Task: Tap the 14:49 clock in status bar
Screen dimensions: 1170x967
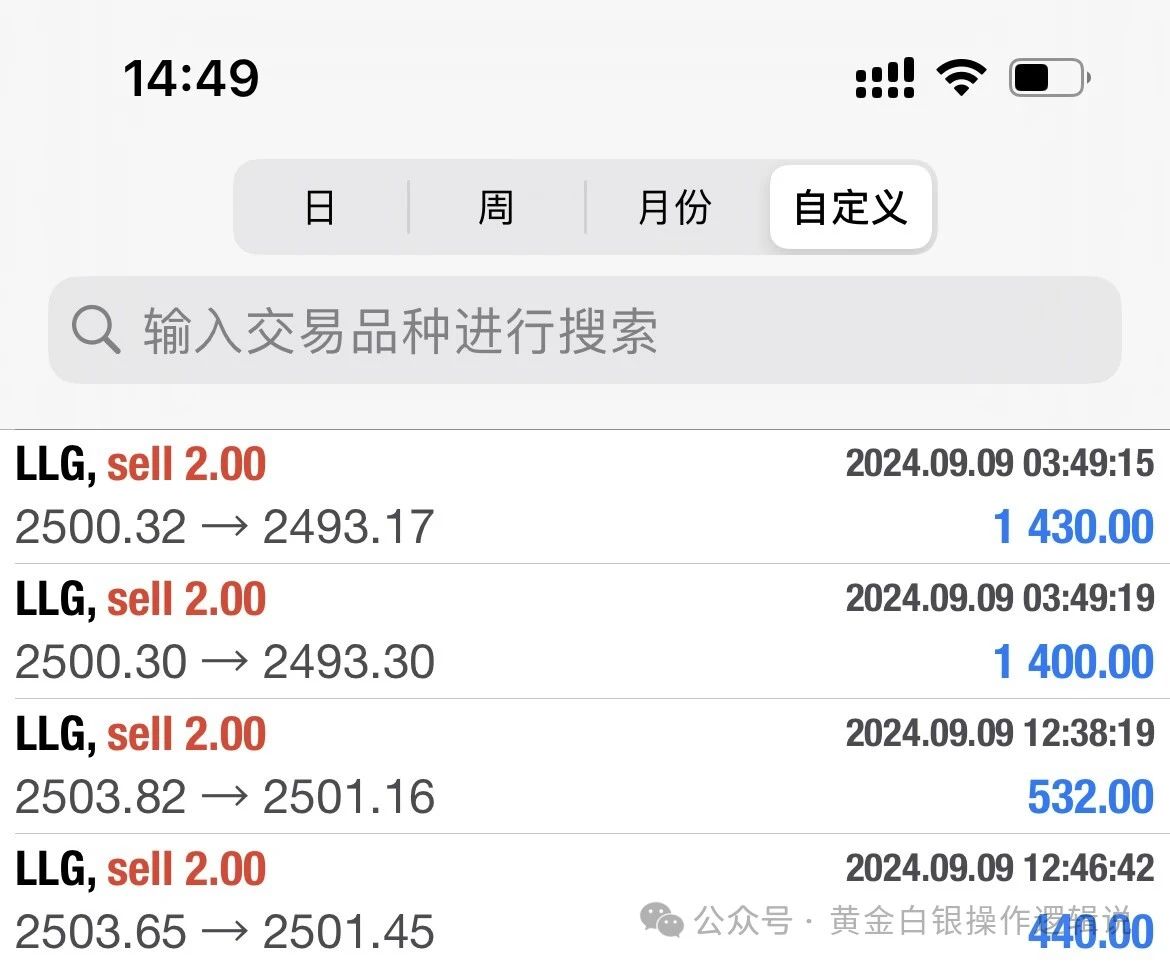Action: point(191,78)
